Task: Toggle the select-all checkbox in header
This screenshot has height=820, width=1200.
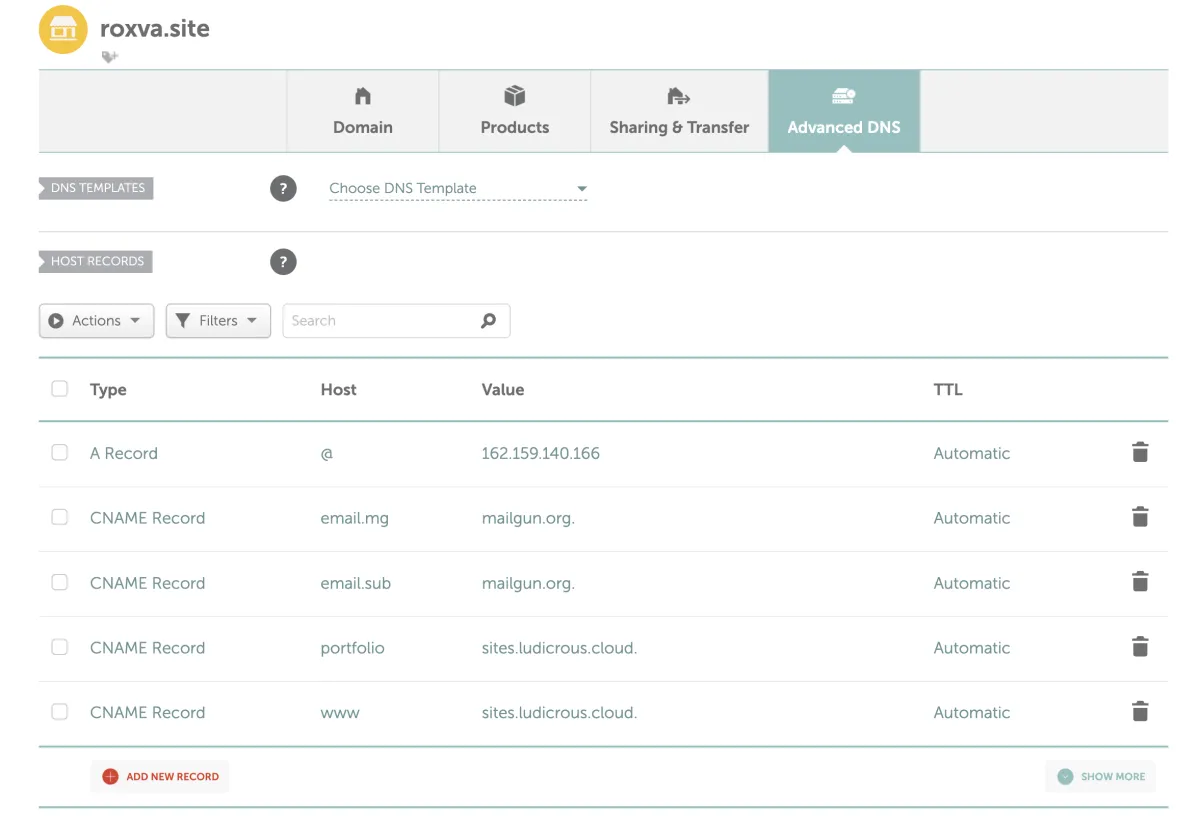Action: (x=60, y=389)
